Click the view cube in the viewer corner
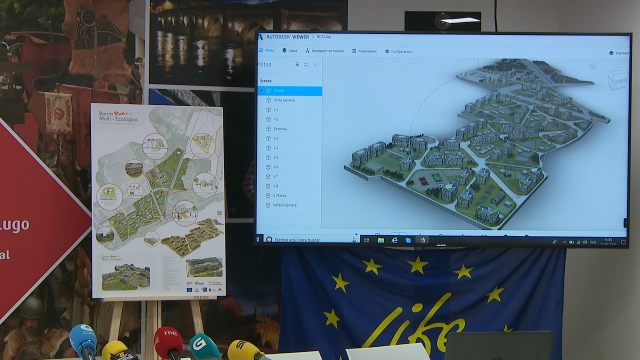Viewport: 640px width, 360px height. pos(617,79)
